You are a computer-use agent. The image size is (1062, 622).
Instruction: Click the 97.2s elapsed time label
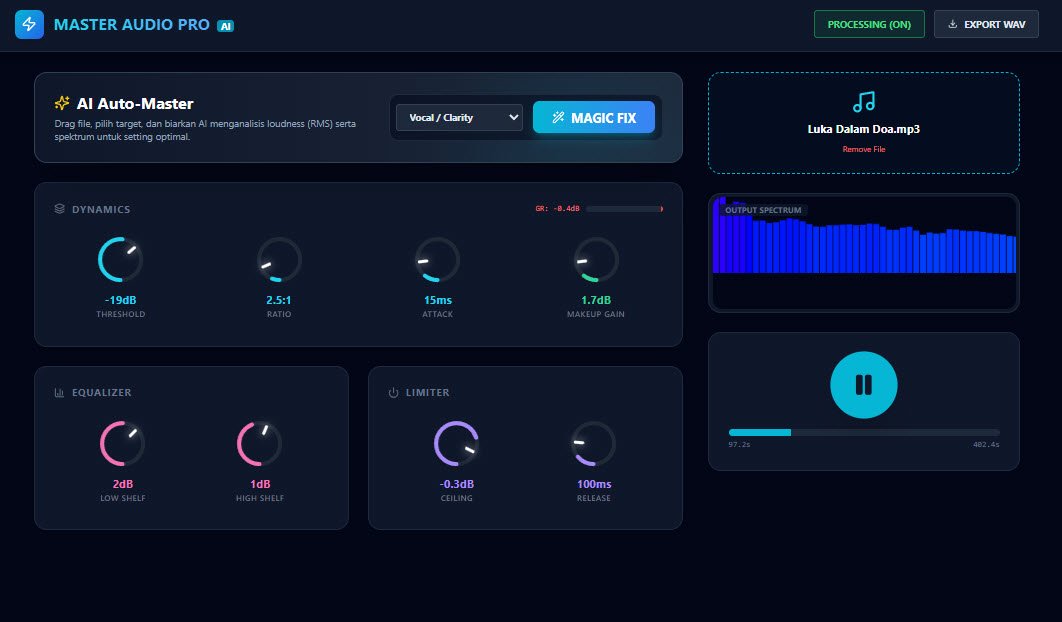[x=739, y=444]
